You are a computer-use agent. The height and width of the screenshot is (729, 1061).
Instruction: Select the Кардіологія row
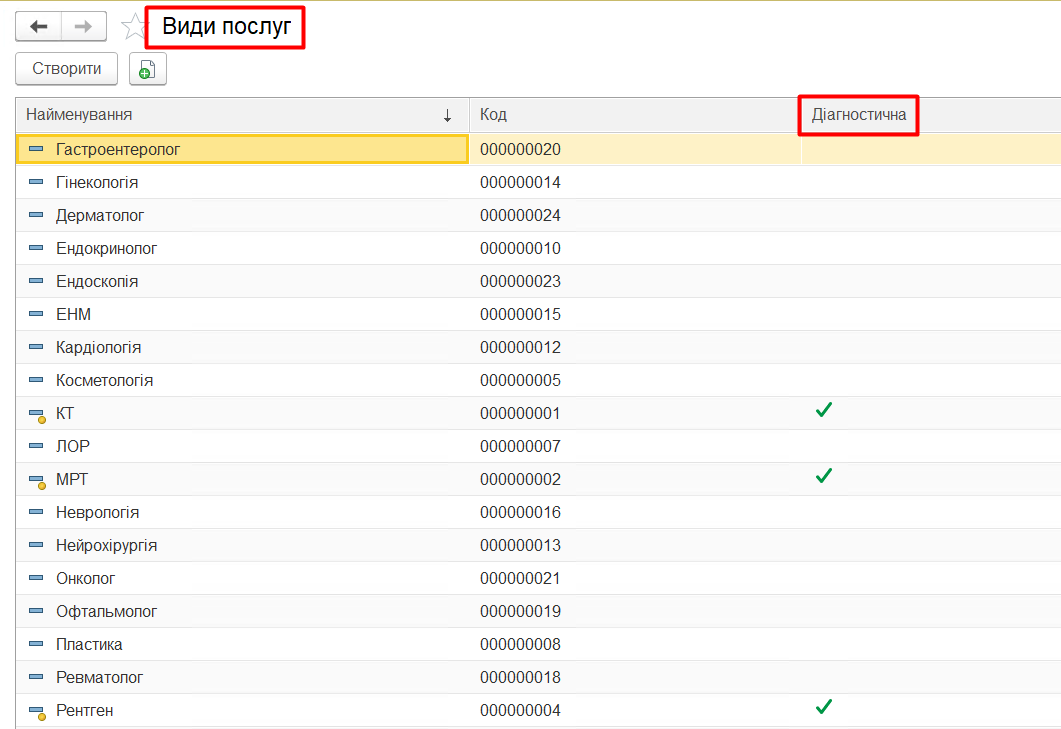99,348
